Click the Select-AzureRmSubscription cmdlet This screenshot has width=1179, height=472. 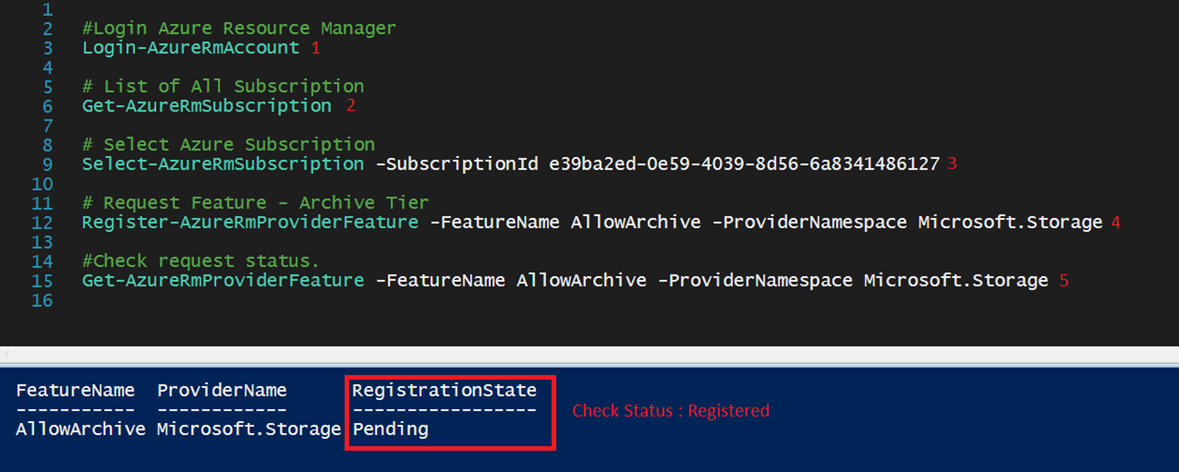pos(223,164)
